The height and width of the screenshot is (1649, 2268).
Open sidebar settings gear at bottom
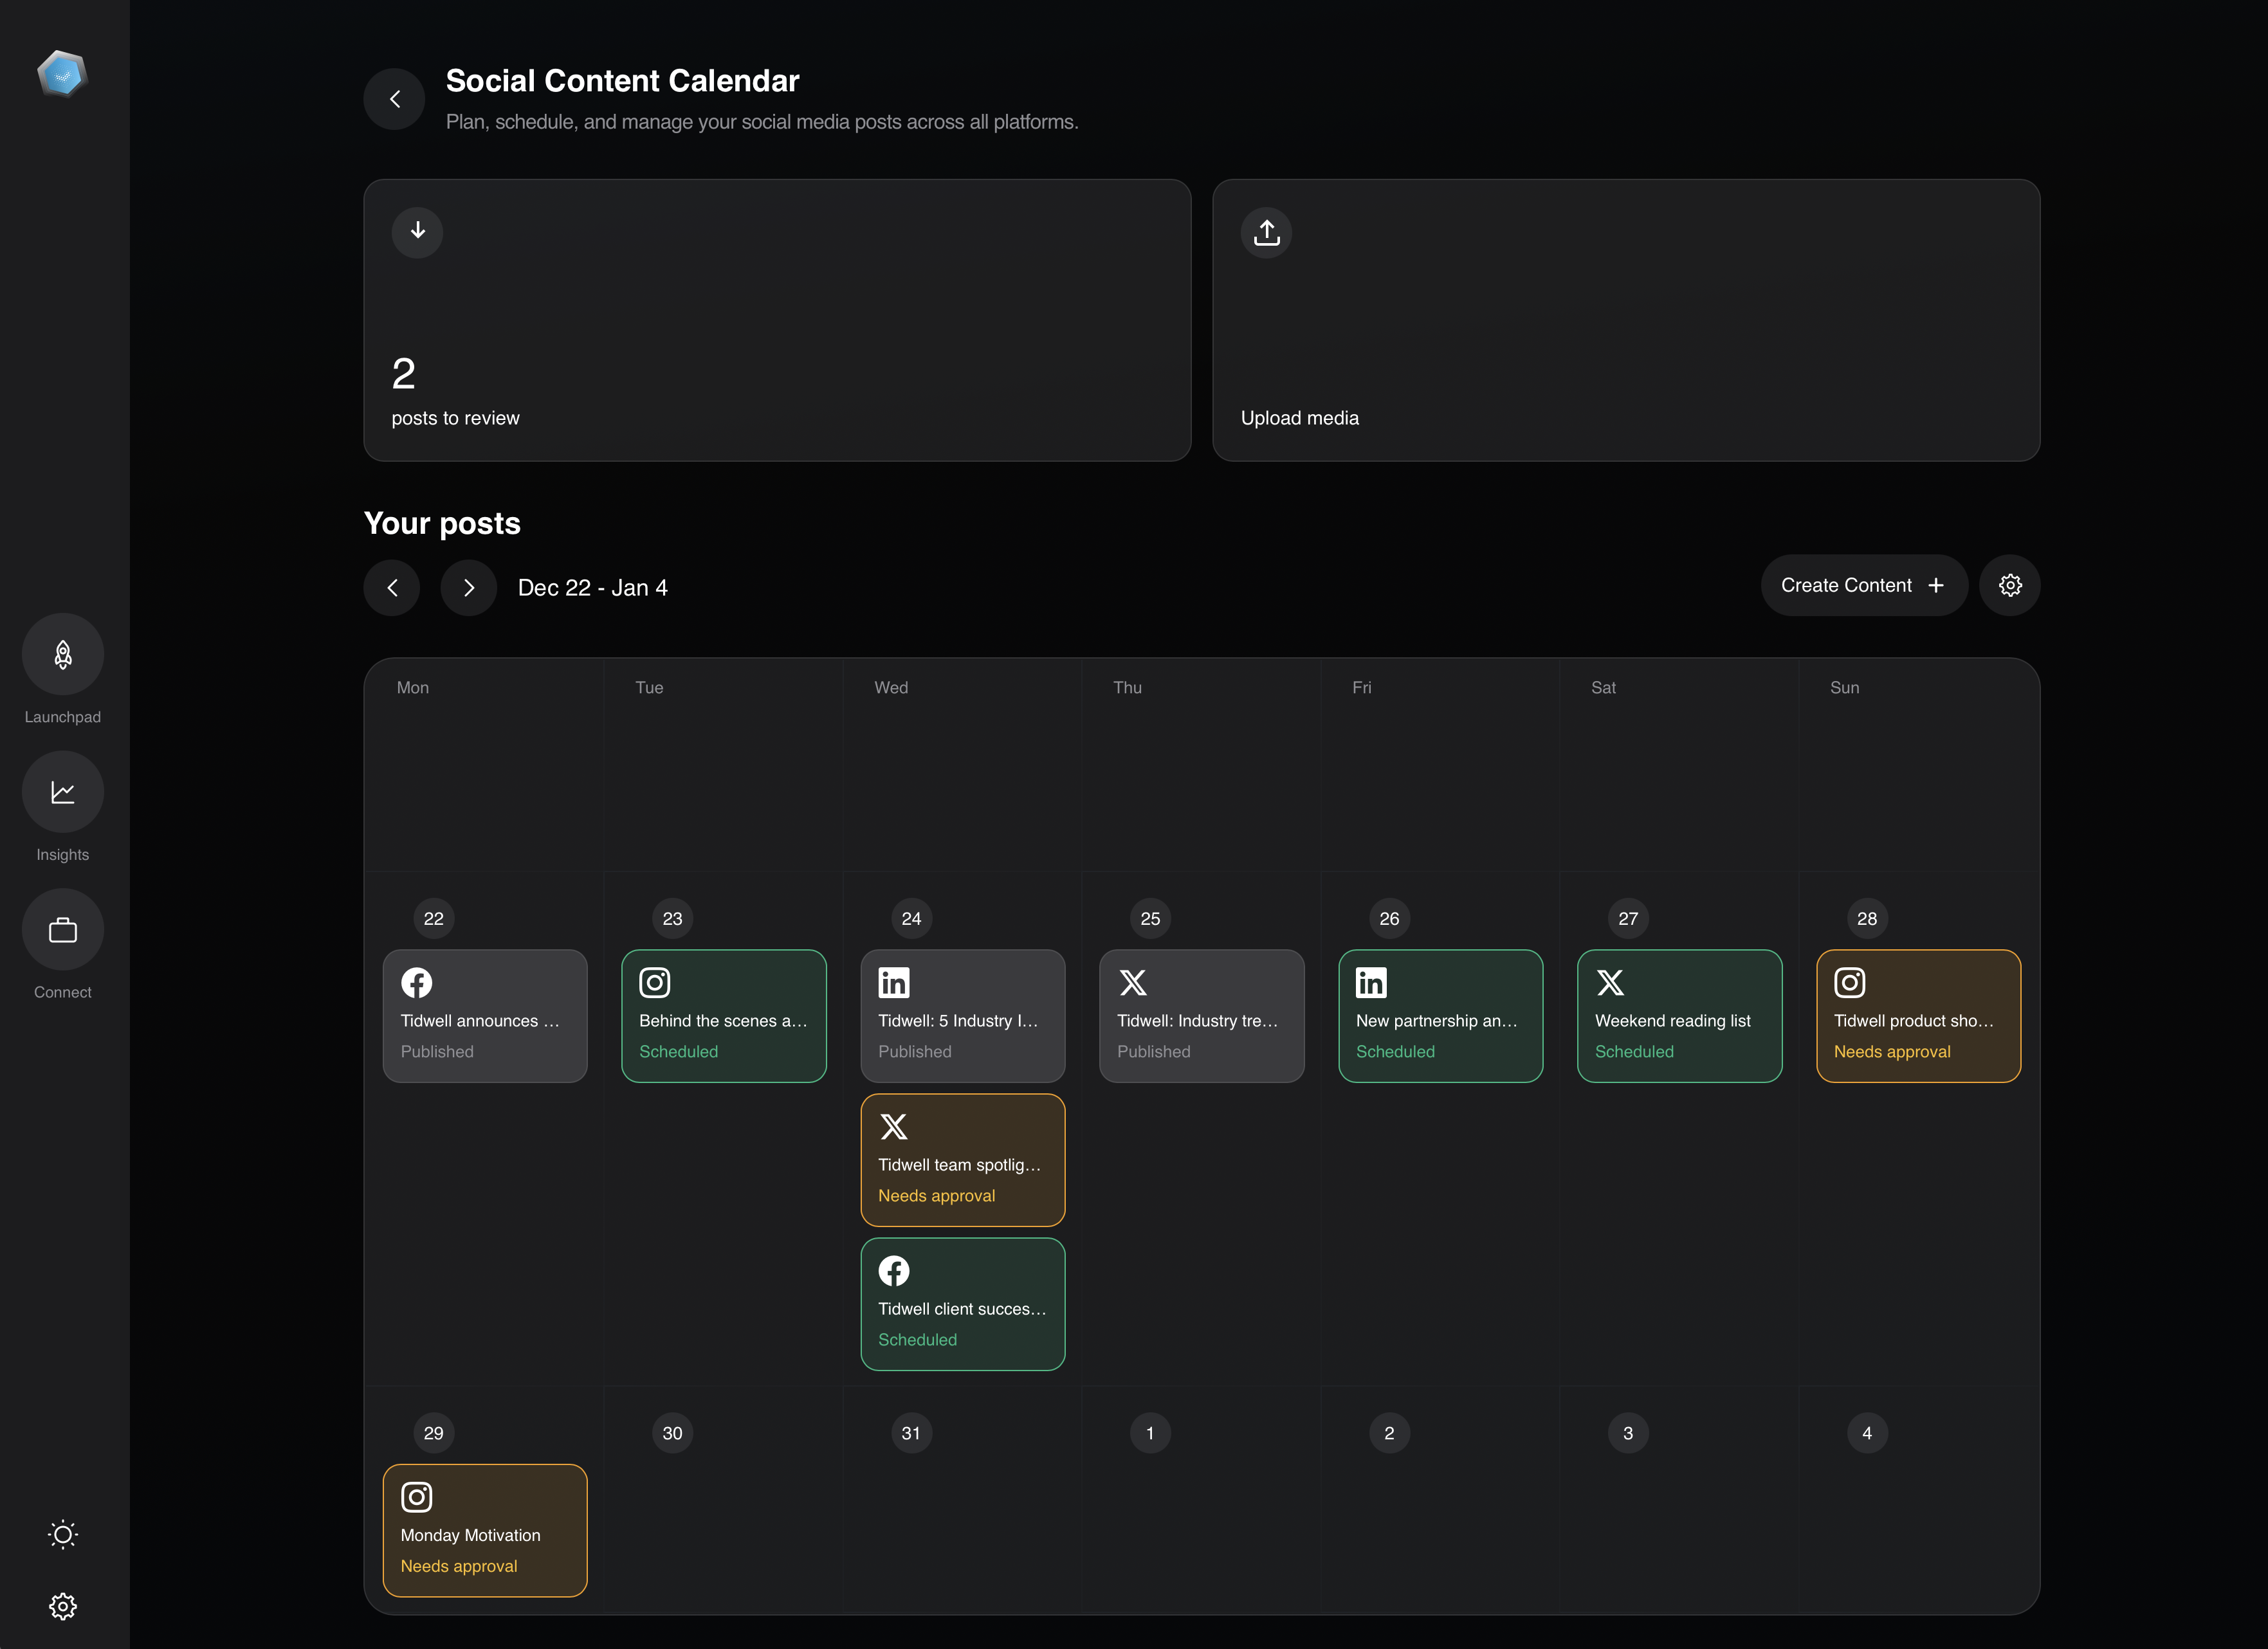tap(62, 1606)
